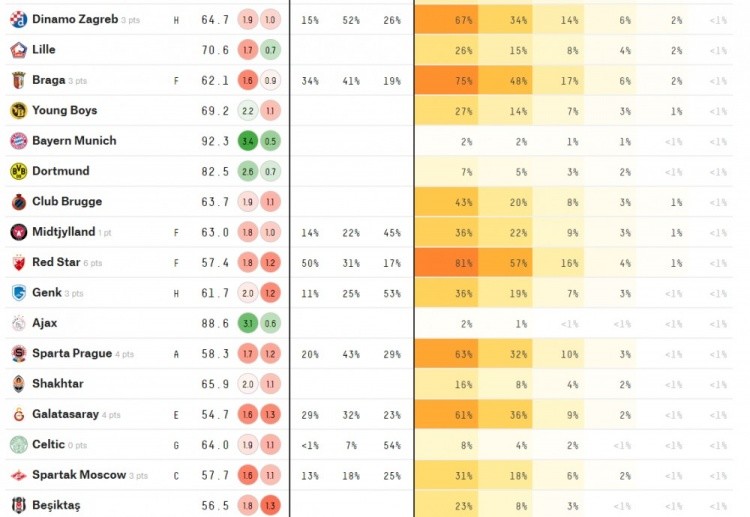Click the Young Boys yellow crest
Image resolution: width=750 pixels, height=517 pixels.
click(19, 110)
